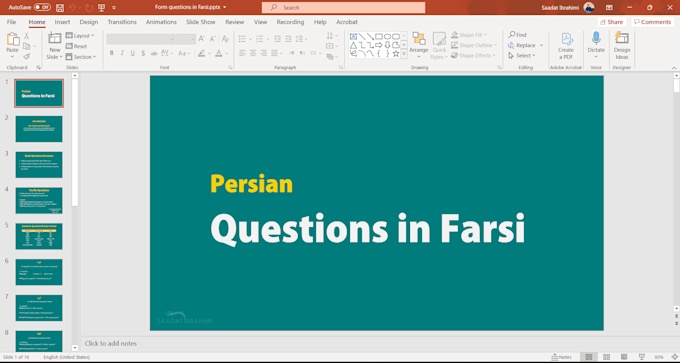680x363 pixels.
Task: Toggle Italic formatting
Action: [122, 53]
